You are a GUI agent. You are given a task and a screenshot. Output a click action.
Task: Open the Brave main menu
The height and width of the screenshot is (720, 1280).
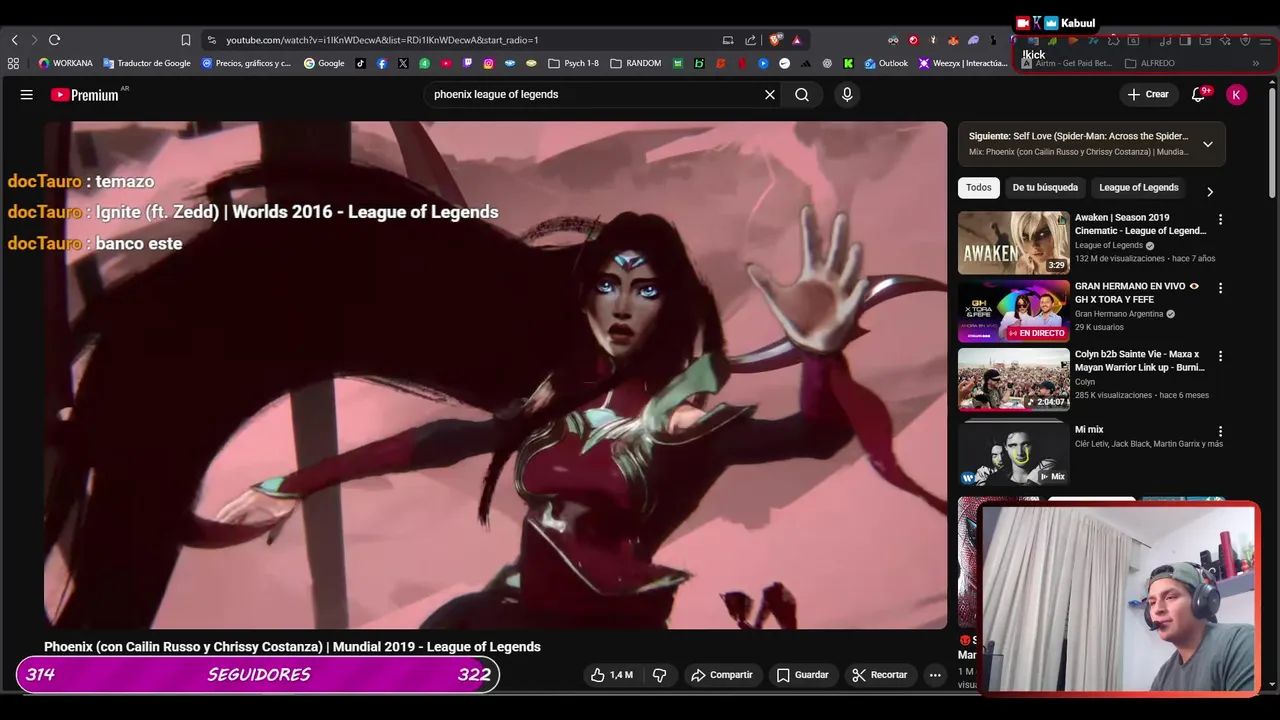(1265, 40)
